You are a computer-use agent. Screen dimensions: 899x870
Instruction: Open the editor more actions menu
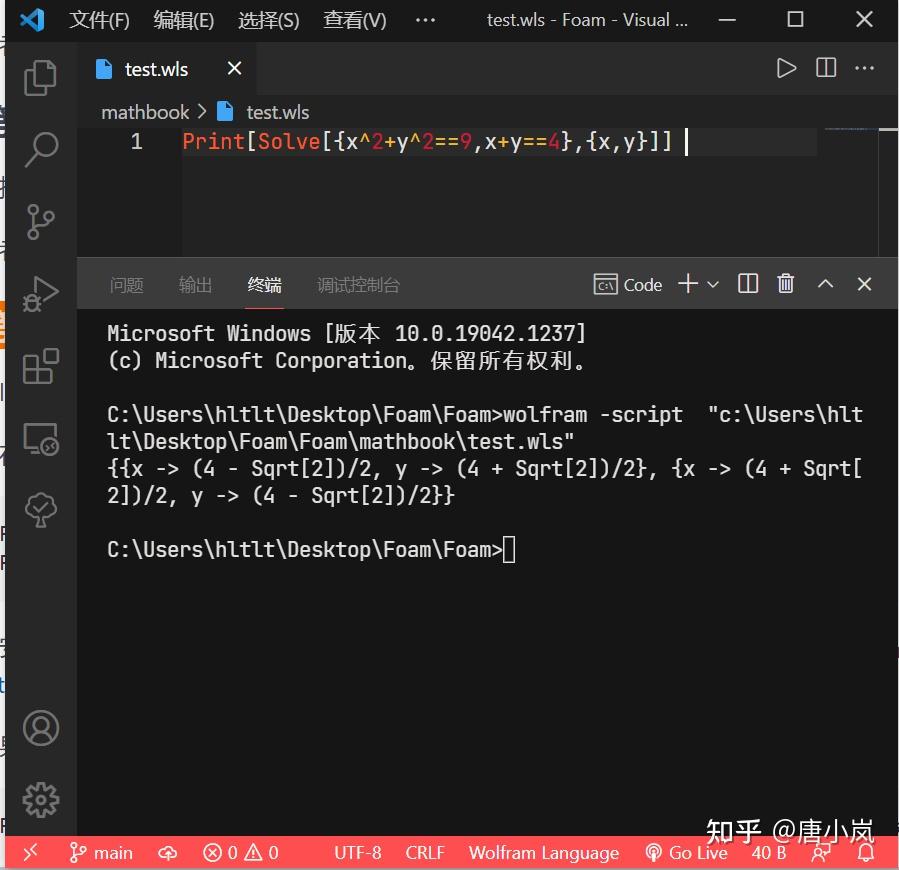(864, 68)
